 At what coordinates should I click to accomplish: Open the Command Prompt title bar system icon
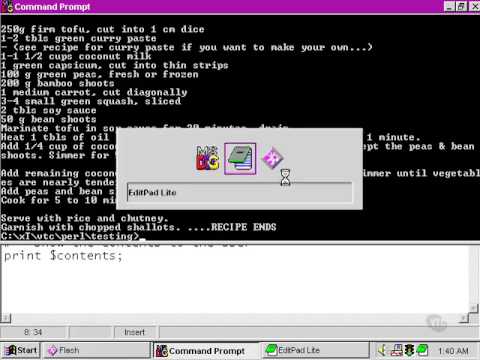click(x=7, y=7)
